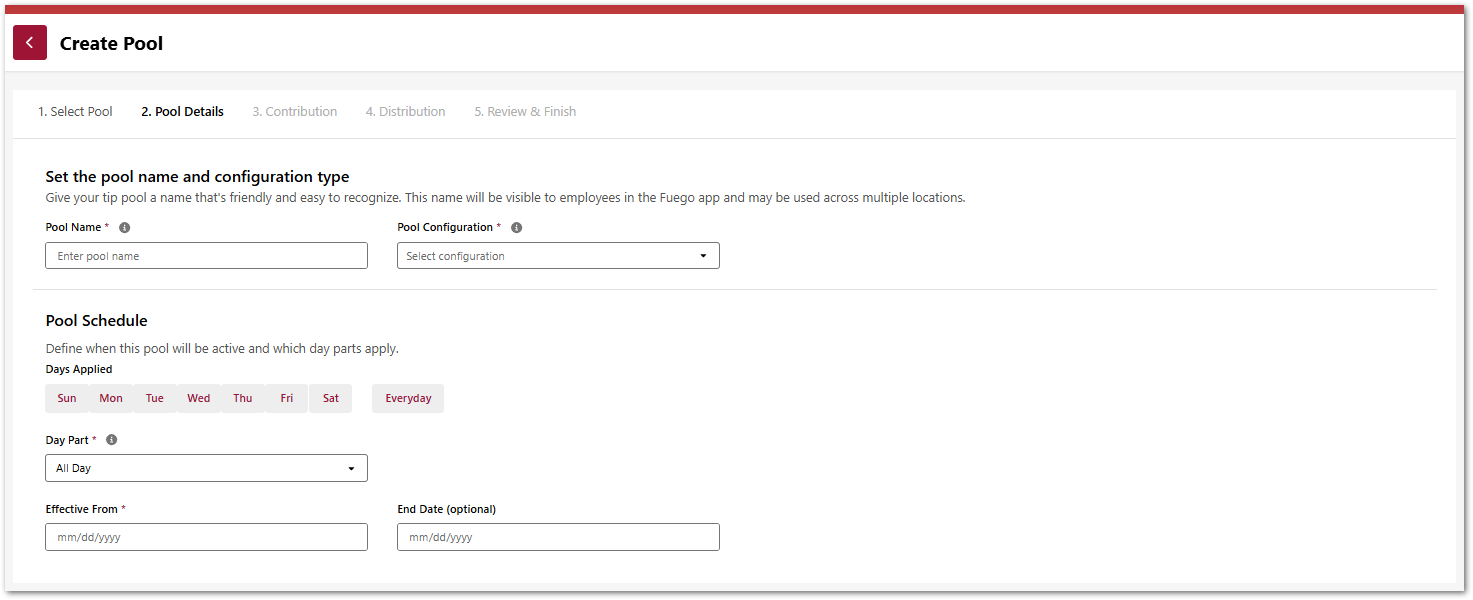Click info icon beside Pool Configuration
Image resolution: width=1473 pixels, height=600 pixels.
tap(517, 228)
